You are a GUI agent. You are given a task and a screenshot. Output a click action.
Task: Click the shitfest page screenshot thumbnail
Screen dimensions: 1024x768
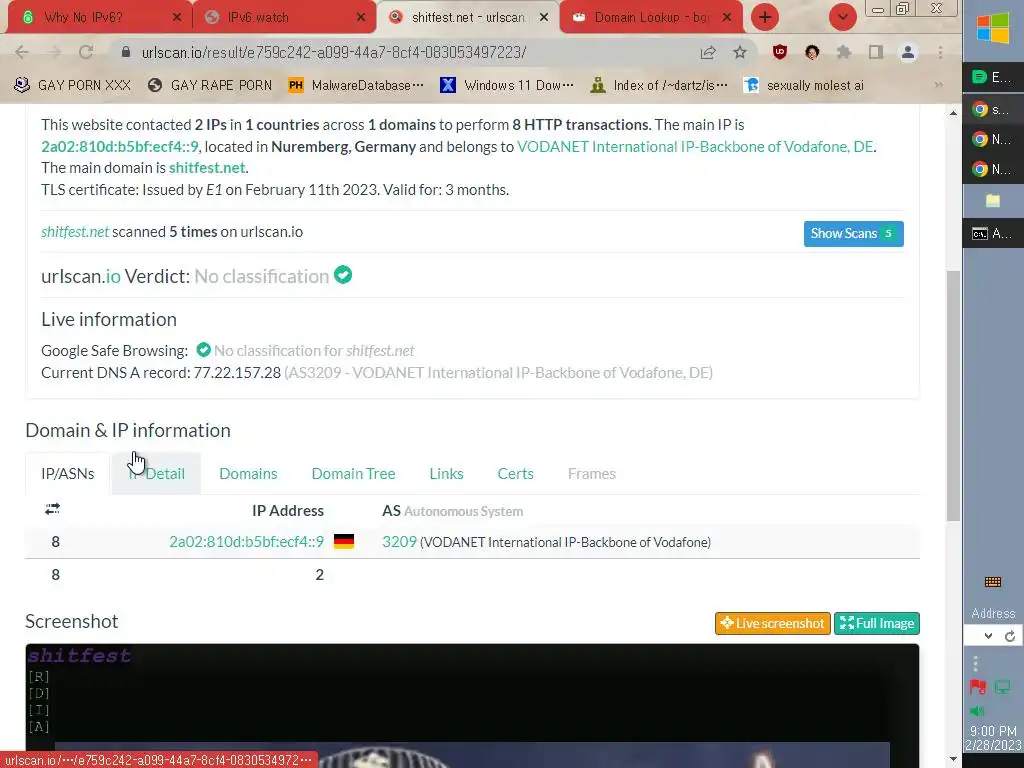tap(472, 705)
